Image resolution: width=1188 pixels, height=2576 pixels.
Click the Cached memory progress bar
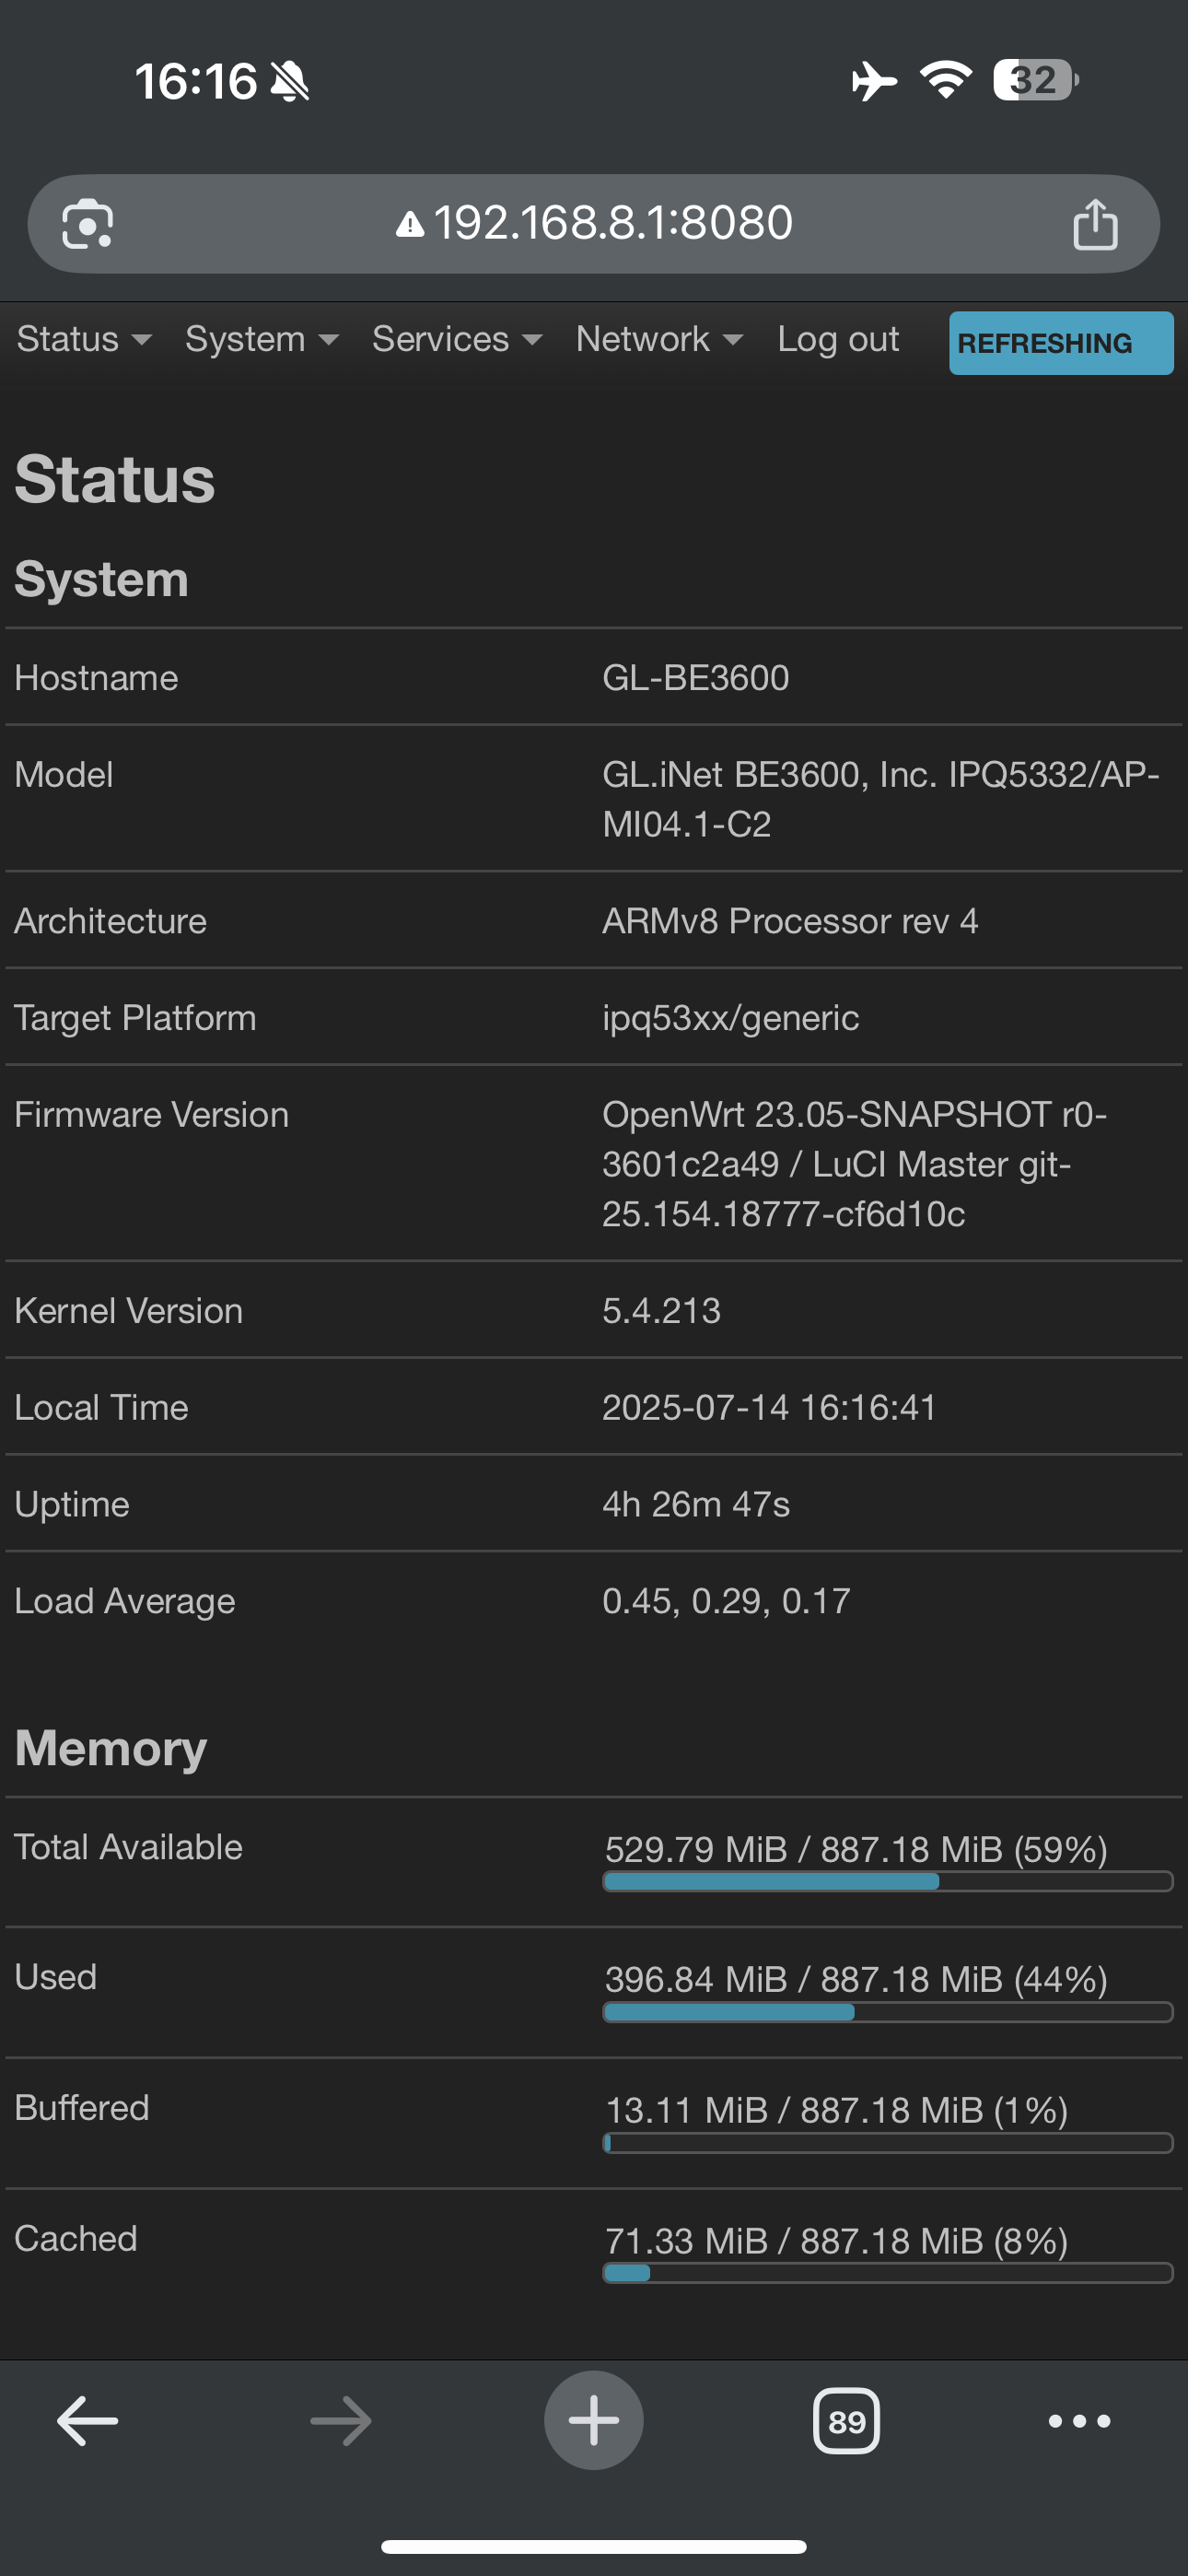click(x=888, y=2273)
